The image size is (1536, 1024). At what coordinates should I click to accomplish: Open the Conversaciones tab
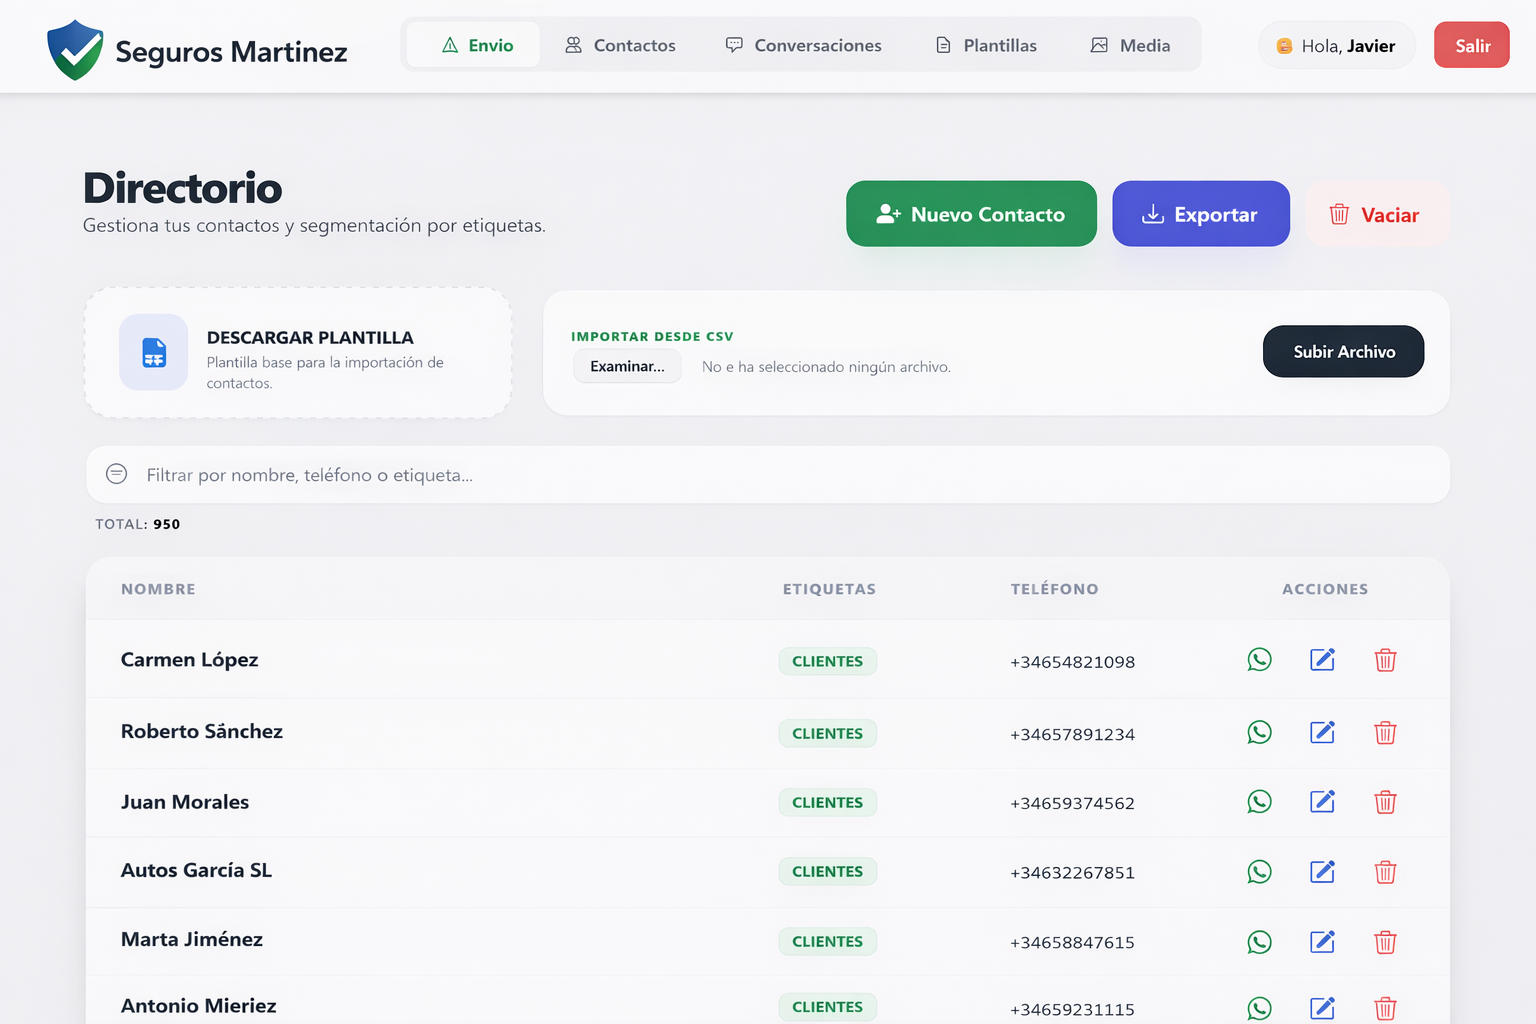(803, 45)
